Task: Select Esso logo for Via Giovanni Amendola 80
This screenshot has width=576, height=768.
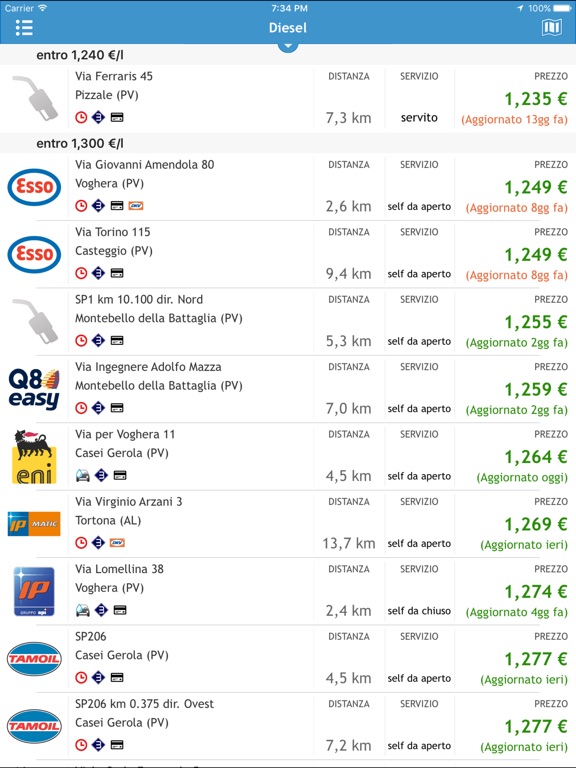Action: click(x=34, y=187)
